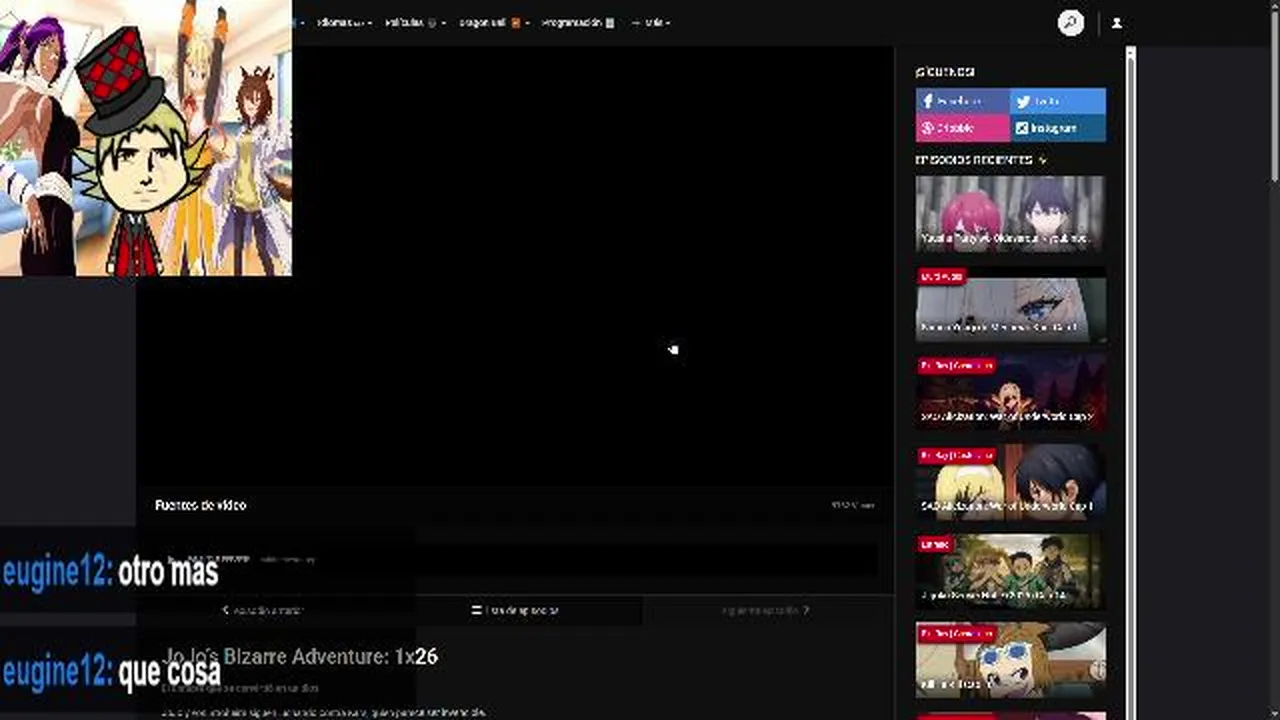Open fourth recent episode thumbnail with blonde and dark-haired characters
Viewport: 1280px width, 720px height.
click(1010, 482)
